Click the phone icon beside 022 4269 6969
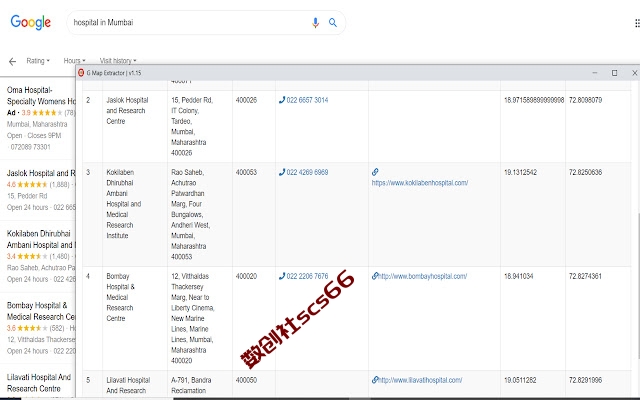640x400 pixels. tap(282, 172)
